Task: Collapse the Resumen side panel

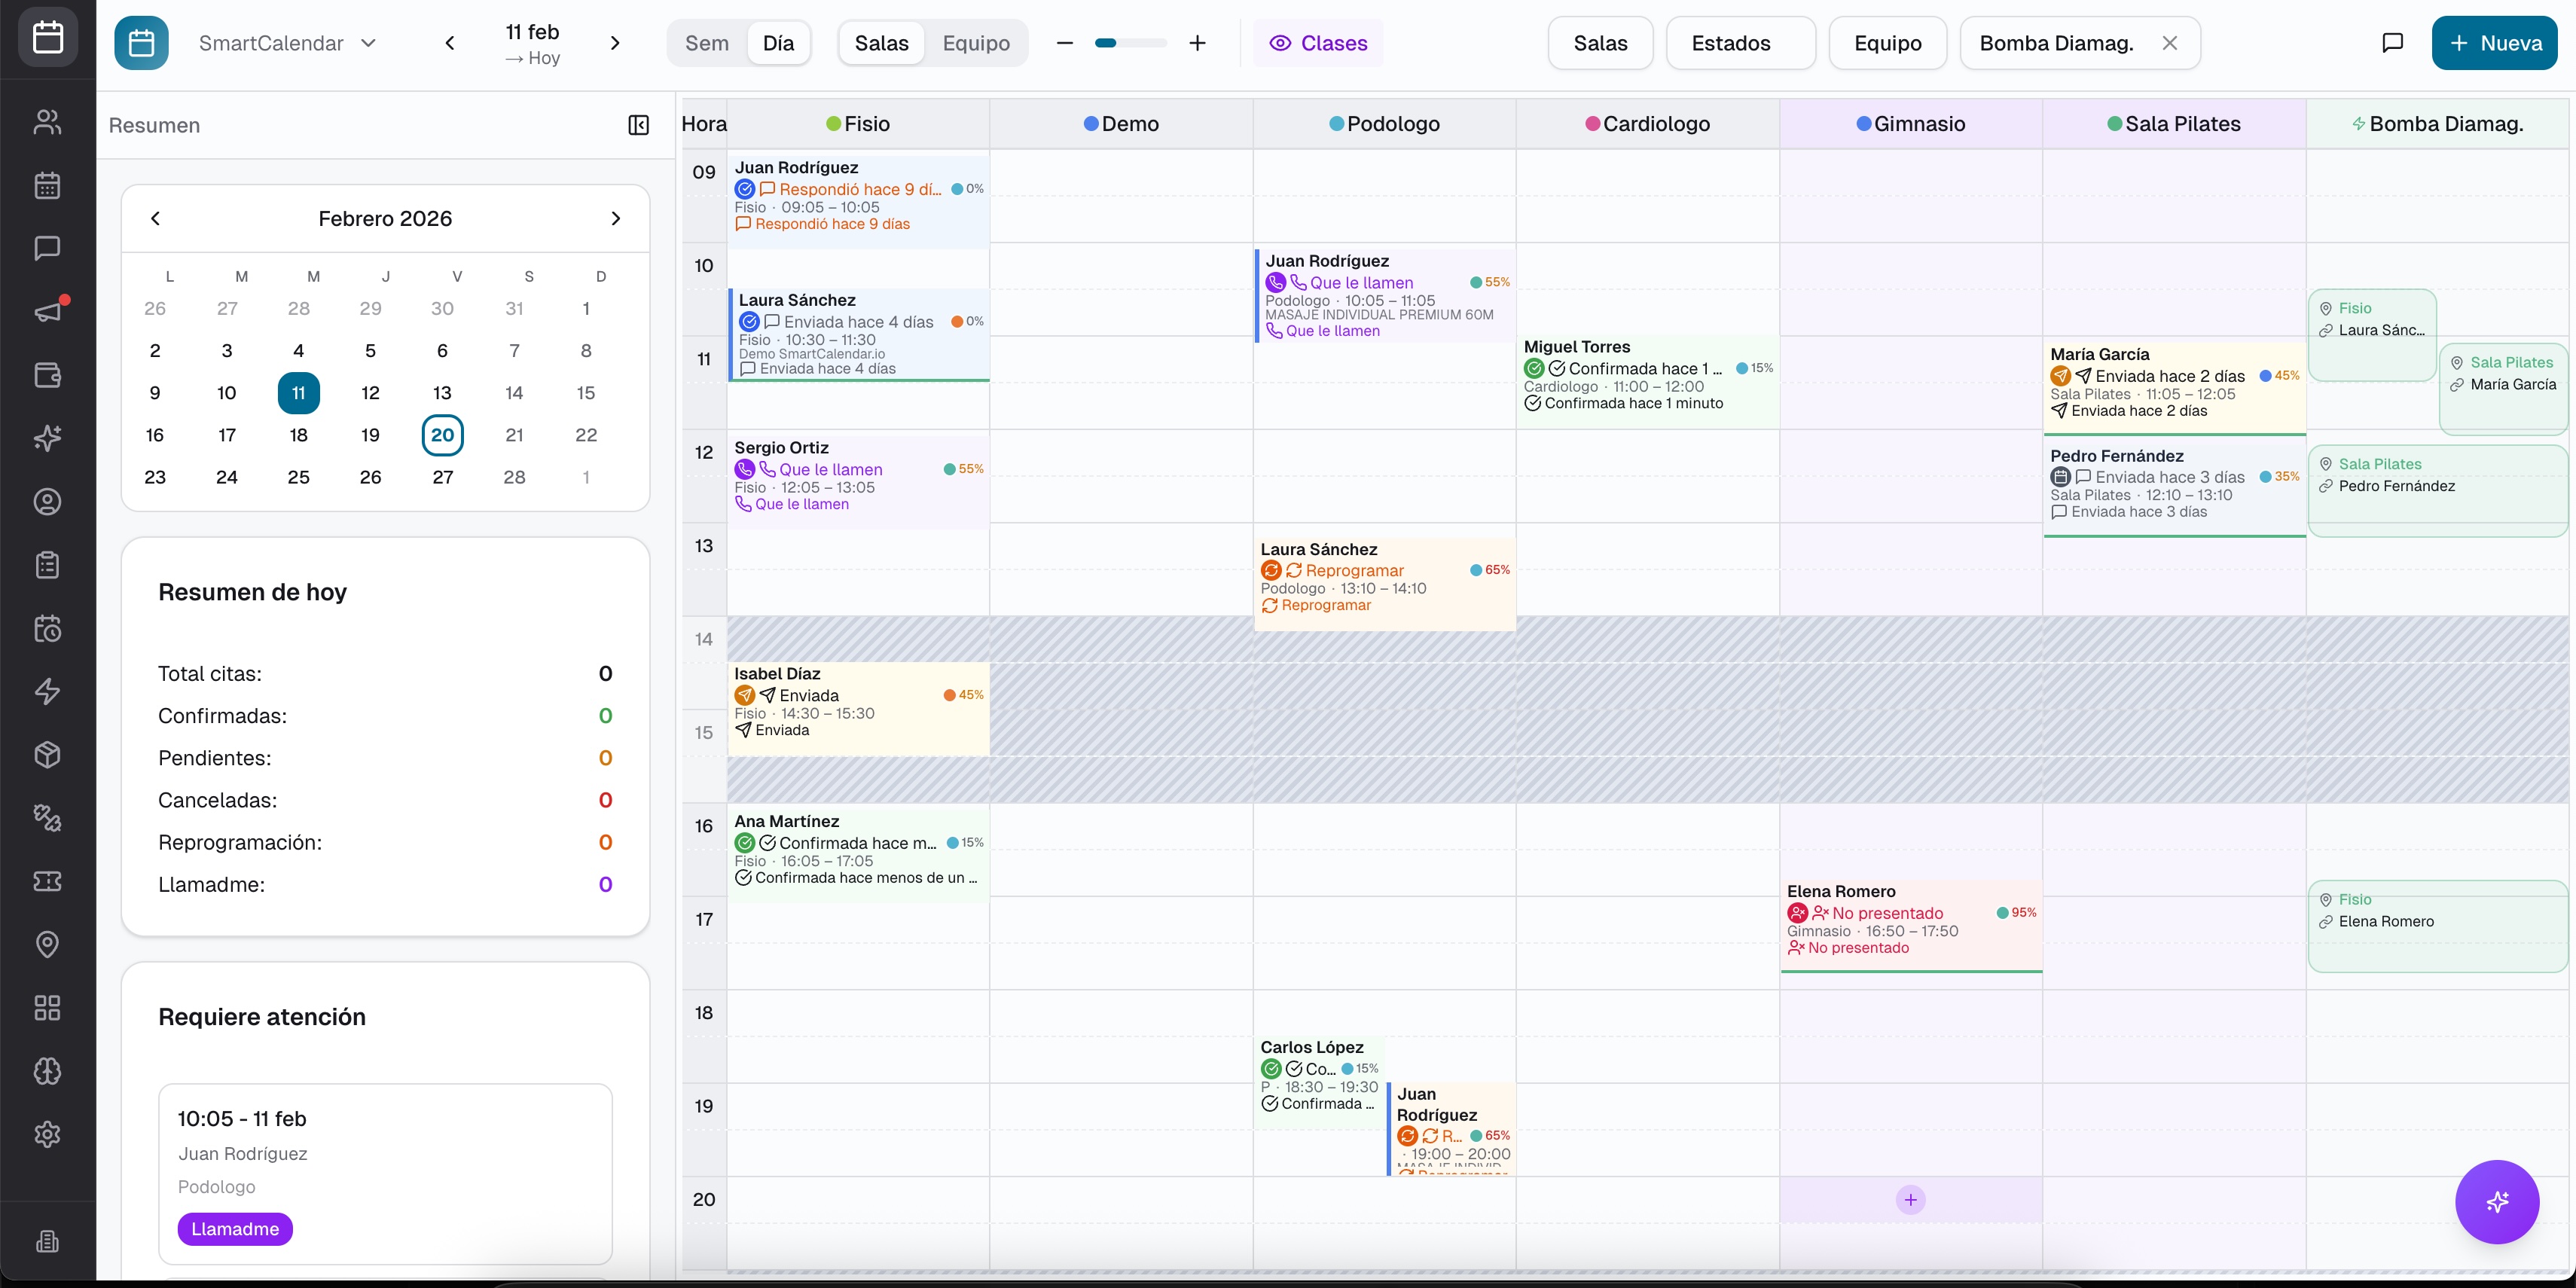Action: pyautogui.click(x=638, y=125)
